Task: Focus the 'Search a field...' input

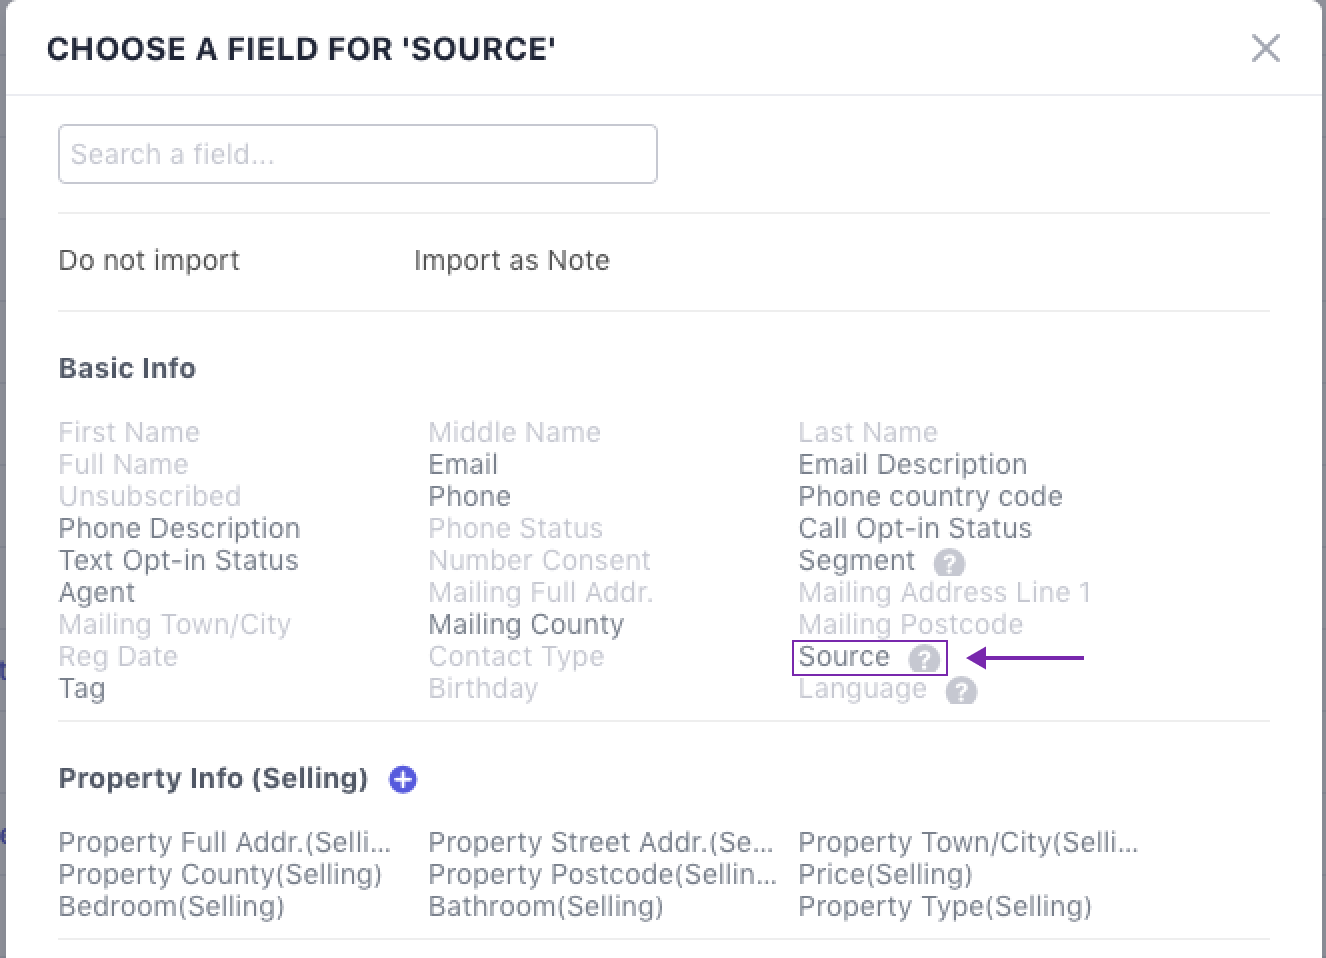Action: pyautogui.click(x=357, y=154)
